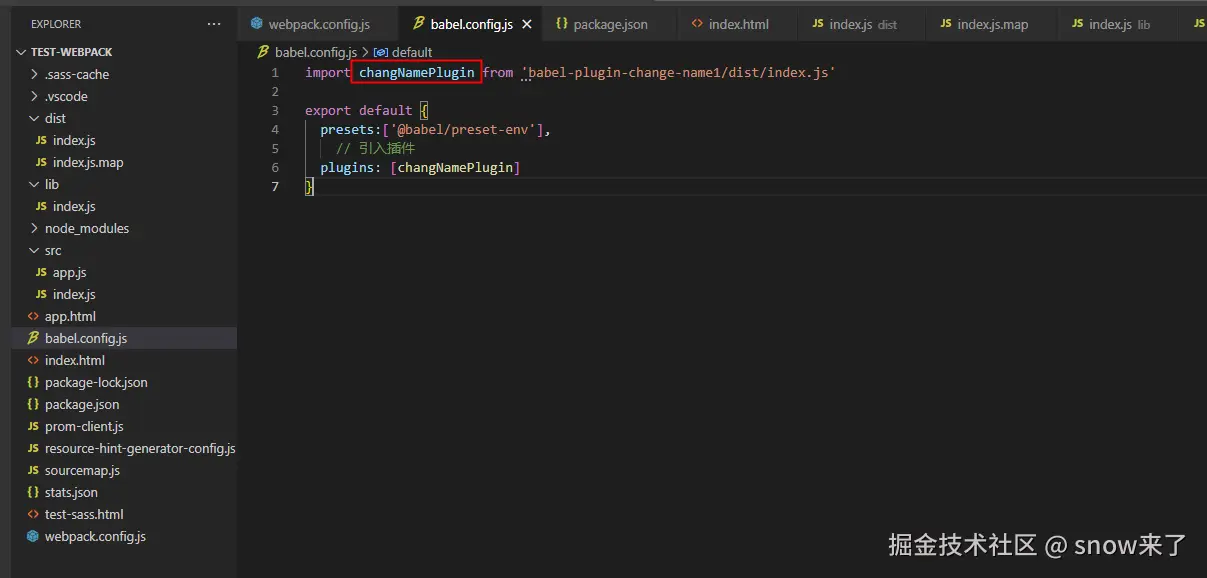The height and width of the screenshot is (578, 1207).
Task: Click the HTML icon beside app.html
Action: (33, 316)
